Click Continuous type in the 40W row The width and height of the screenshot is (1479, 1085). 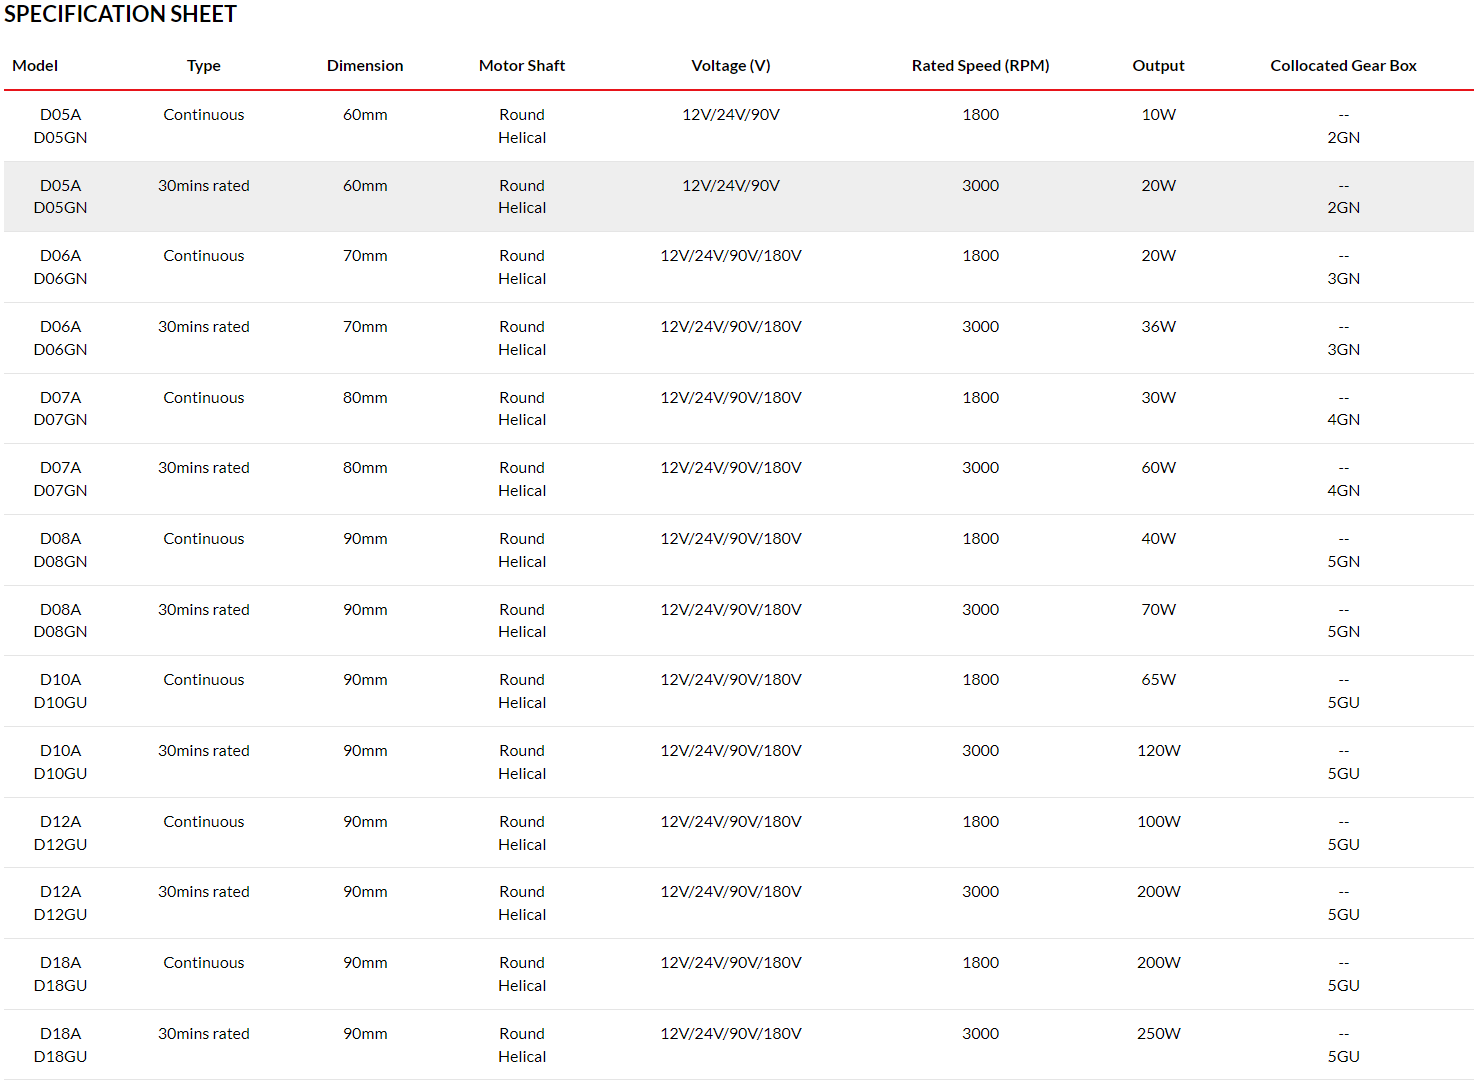[204, 538]
